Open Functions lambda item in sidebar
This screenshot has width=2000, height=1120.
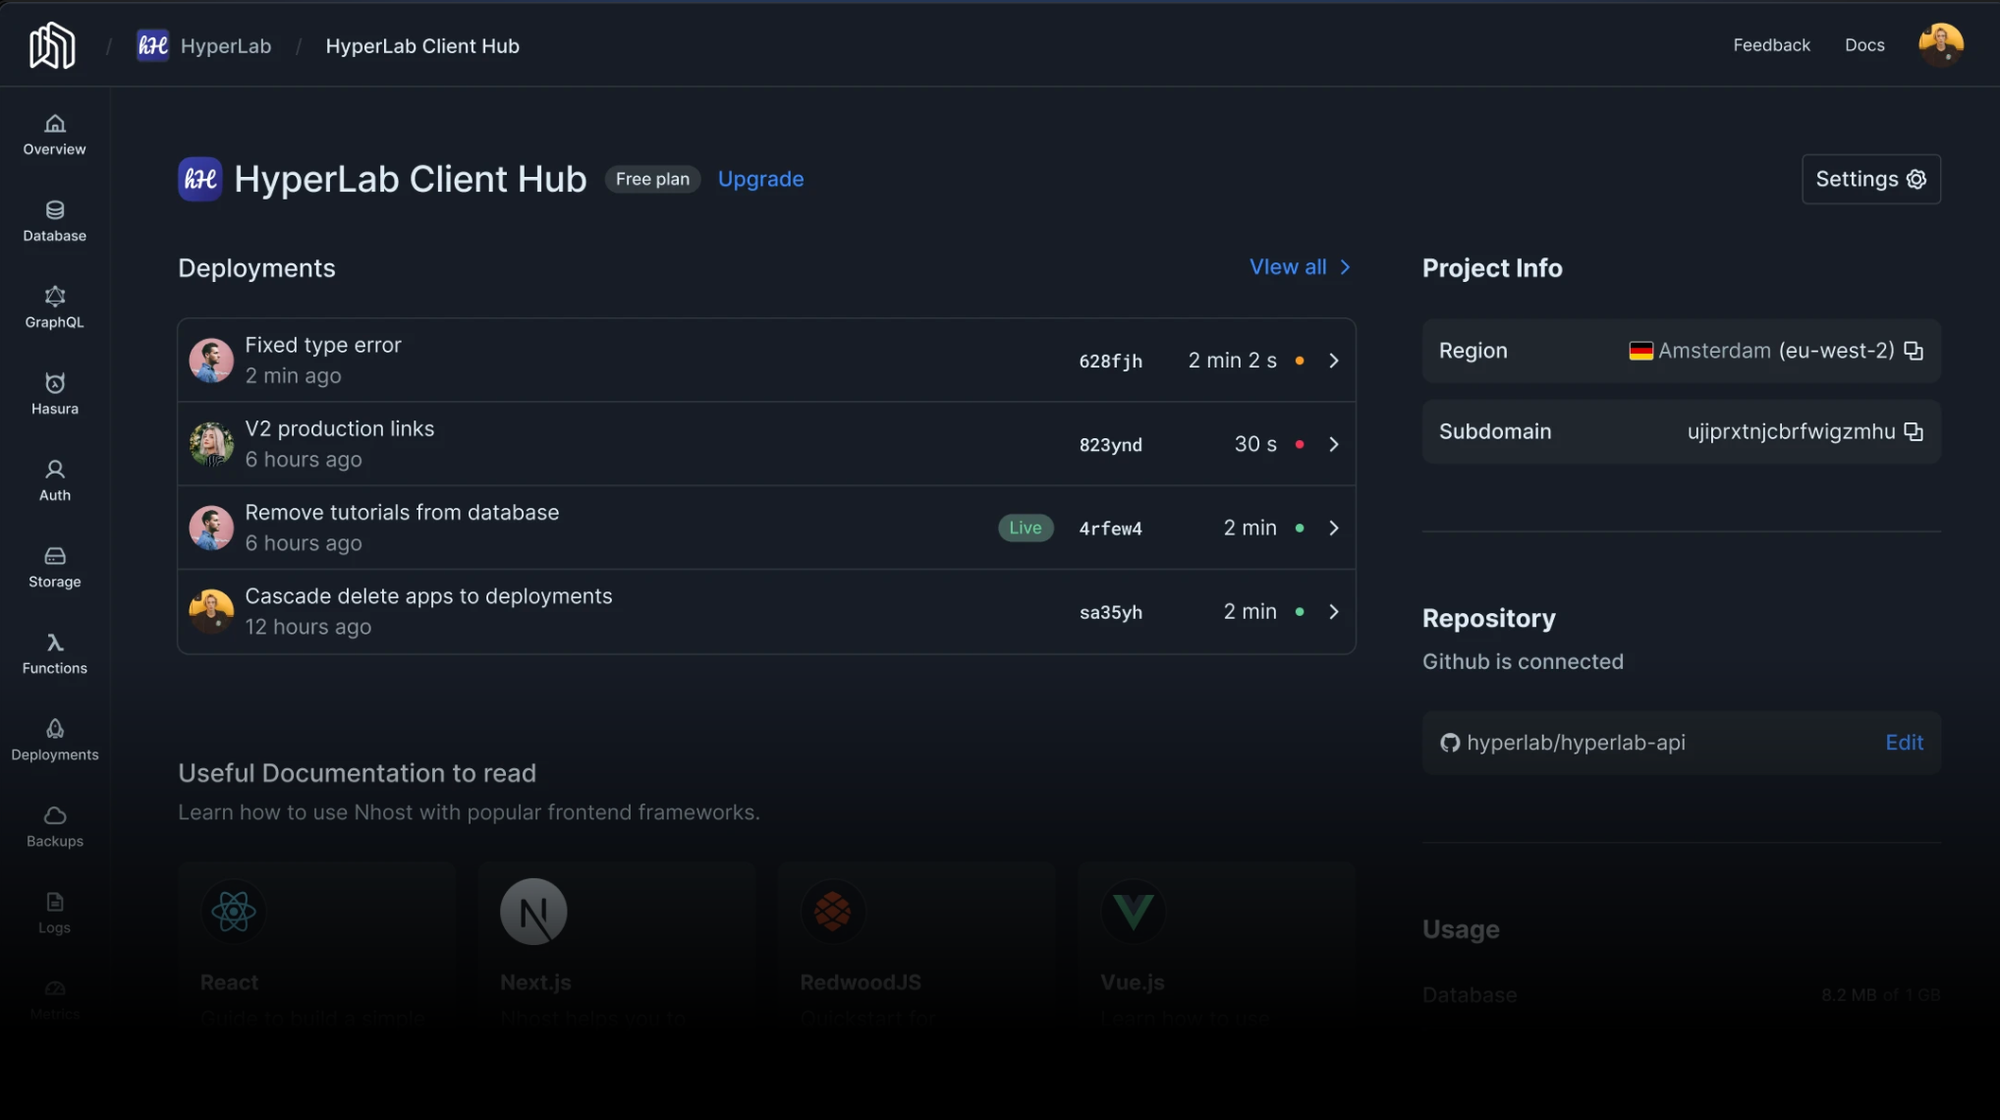click(x=55, y=654)
